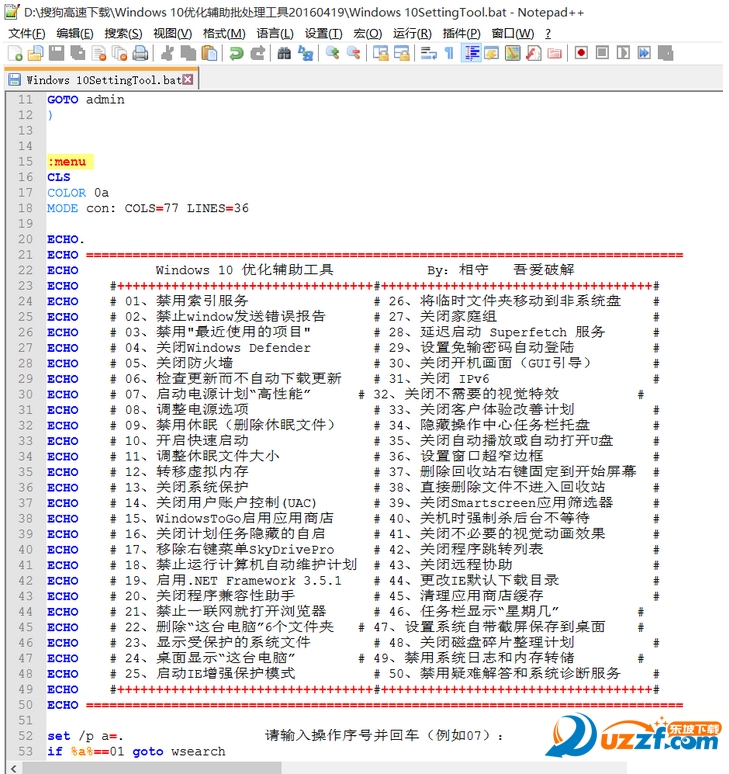
Task: Click the 'Windows 10 优化辅助工具' title text
Action: point(244,270)
